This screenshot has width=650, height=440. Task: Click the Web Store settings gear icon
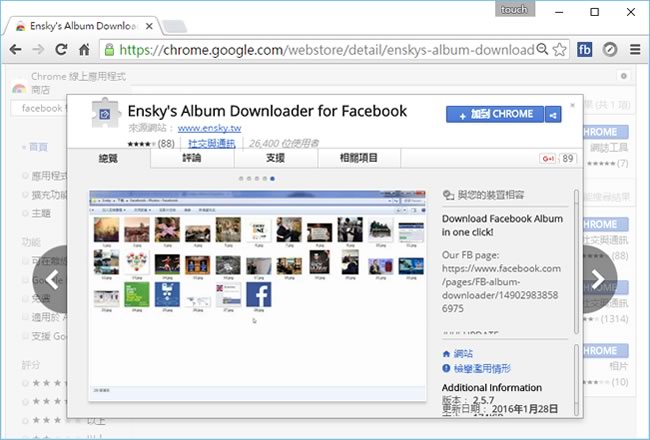623,76
